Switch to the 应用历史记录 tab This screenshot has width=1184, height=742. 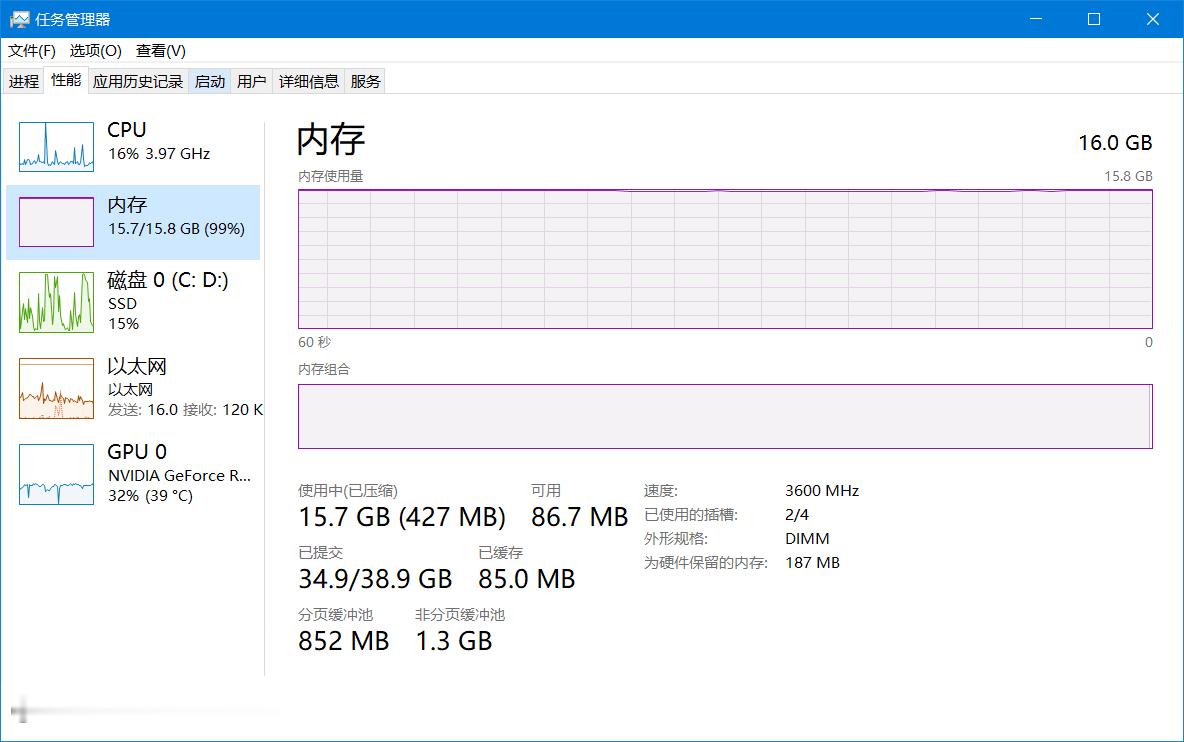tap(138, 82)
